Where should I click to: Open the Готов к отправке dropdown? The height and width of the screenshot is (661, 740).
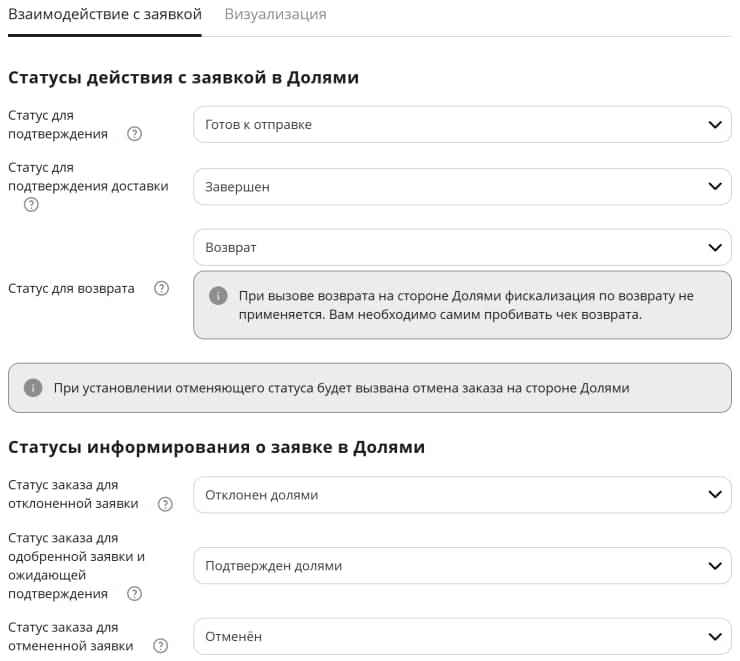[x=462, y=125]
